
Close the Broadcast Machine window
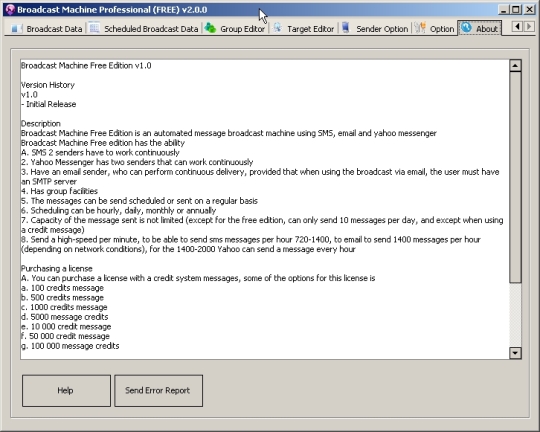click(529, 9)
